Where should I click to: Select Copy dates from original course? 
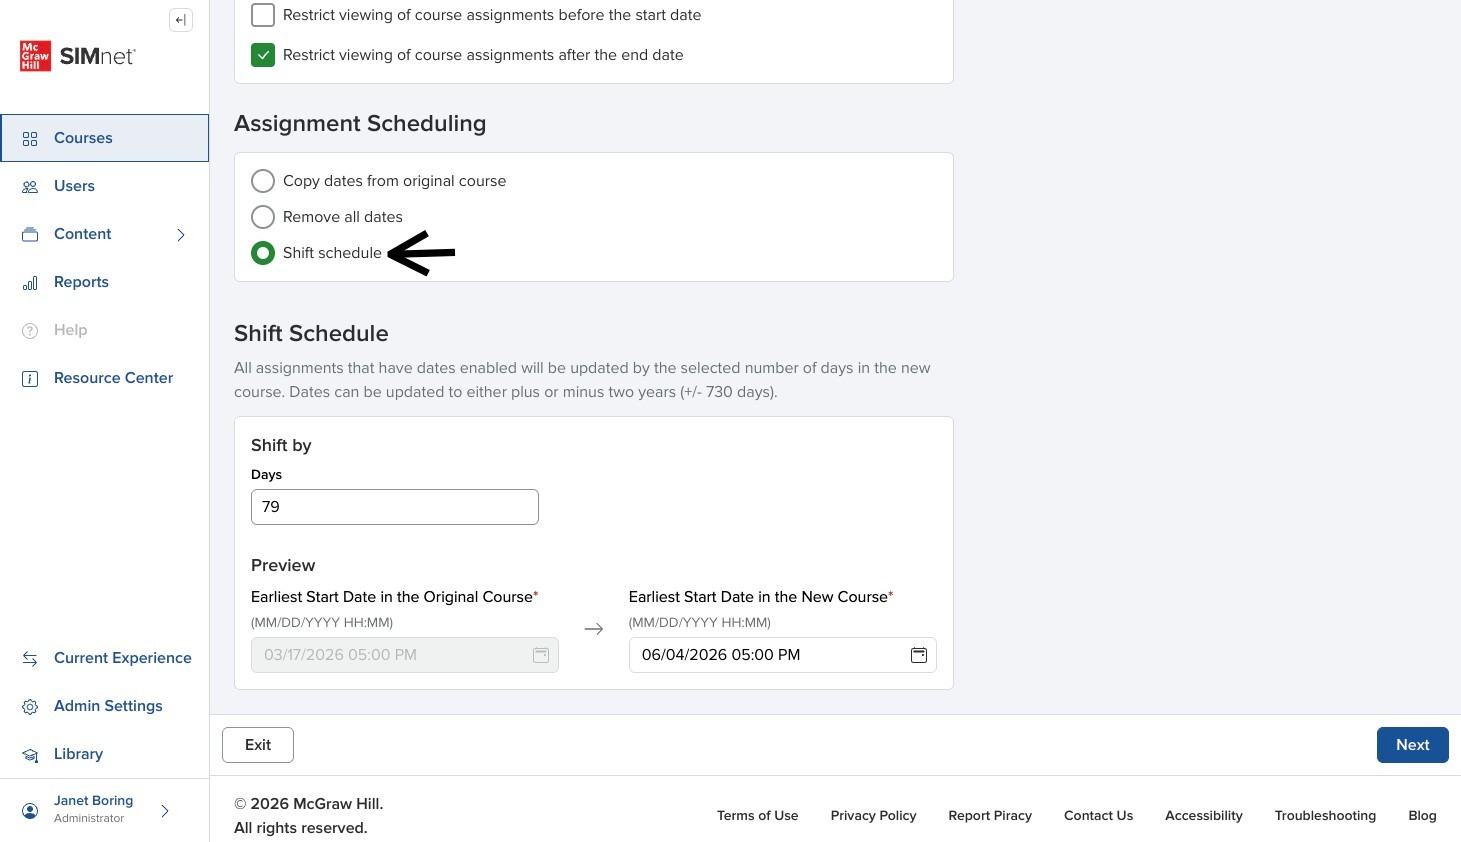point(263,181)
